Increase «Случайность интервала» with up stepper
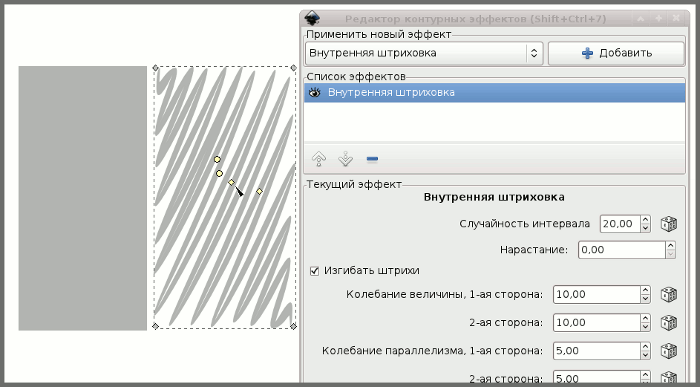 (645, 220)
